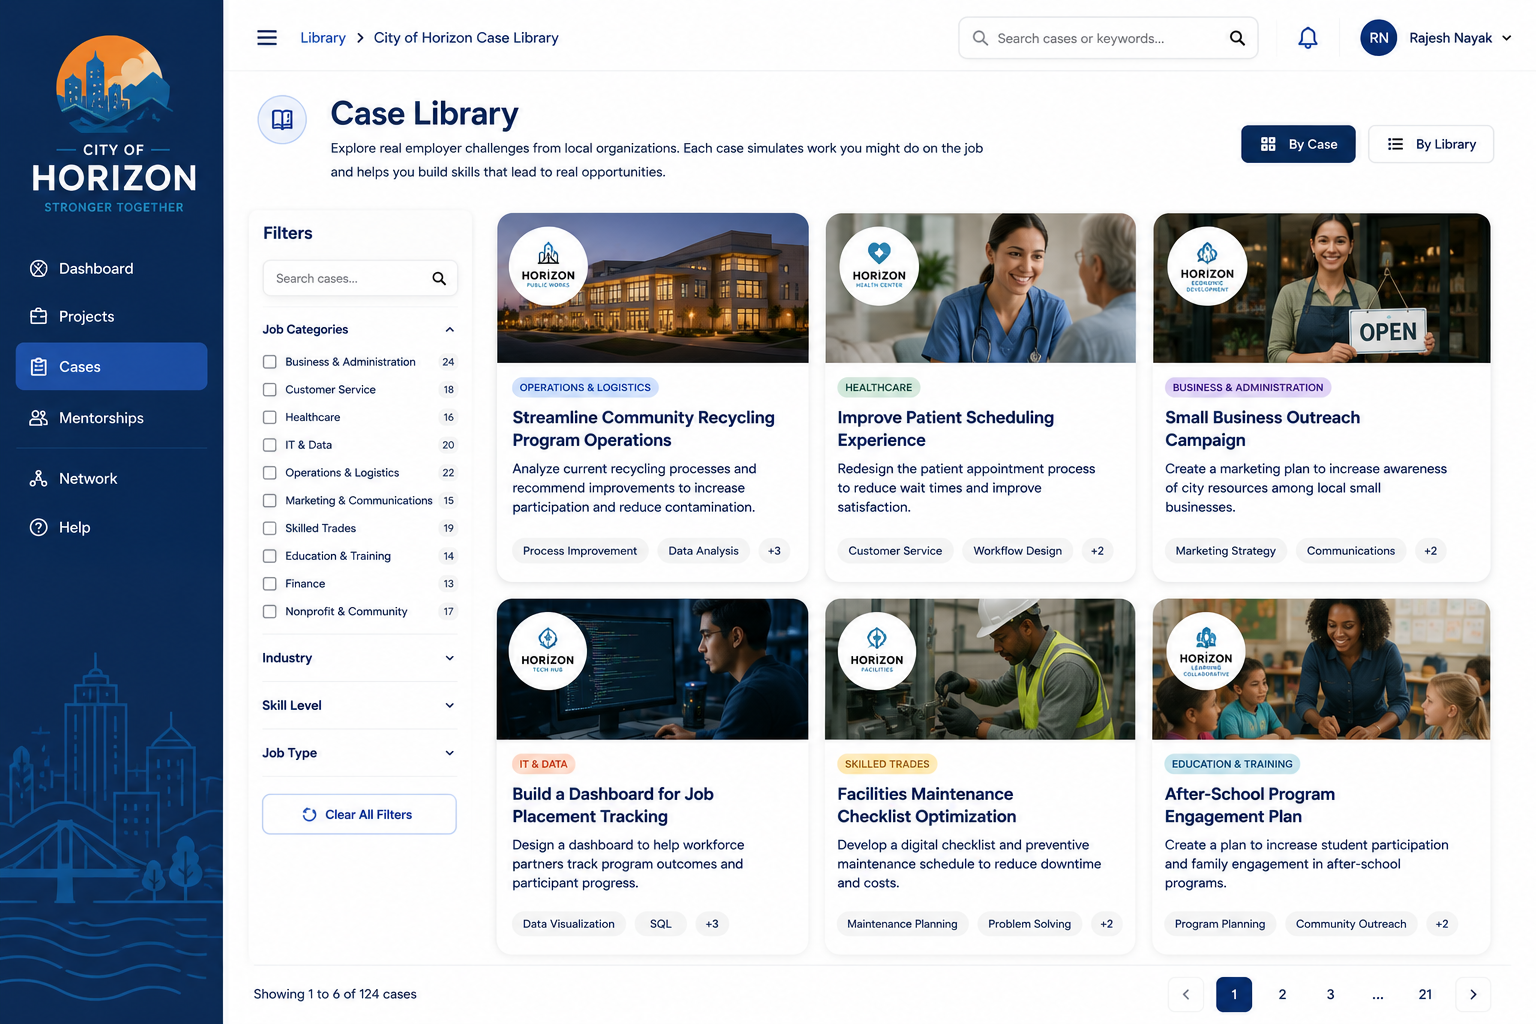Check the Skilled Trades filter
1536x1024 pixels.
point(269,528)
